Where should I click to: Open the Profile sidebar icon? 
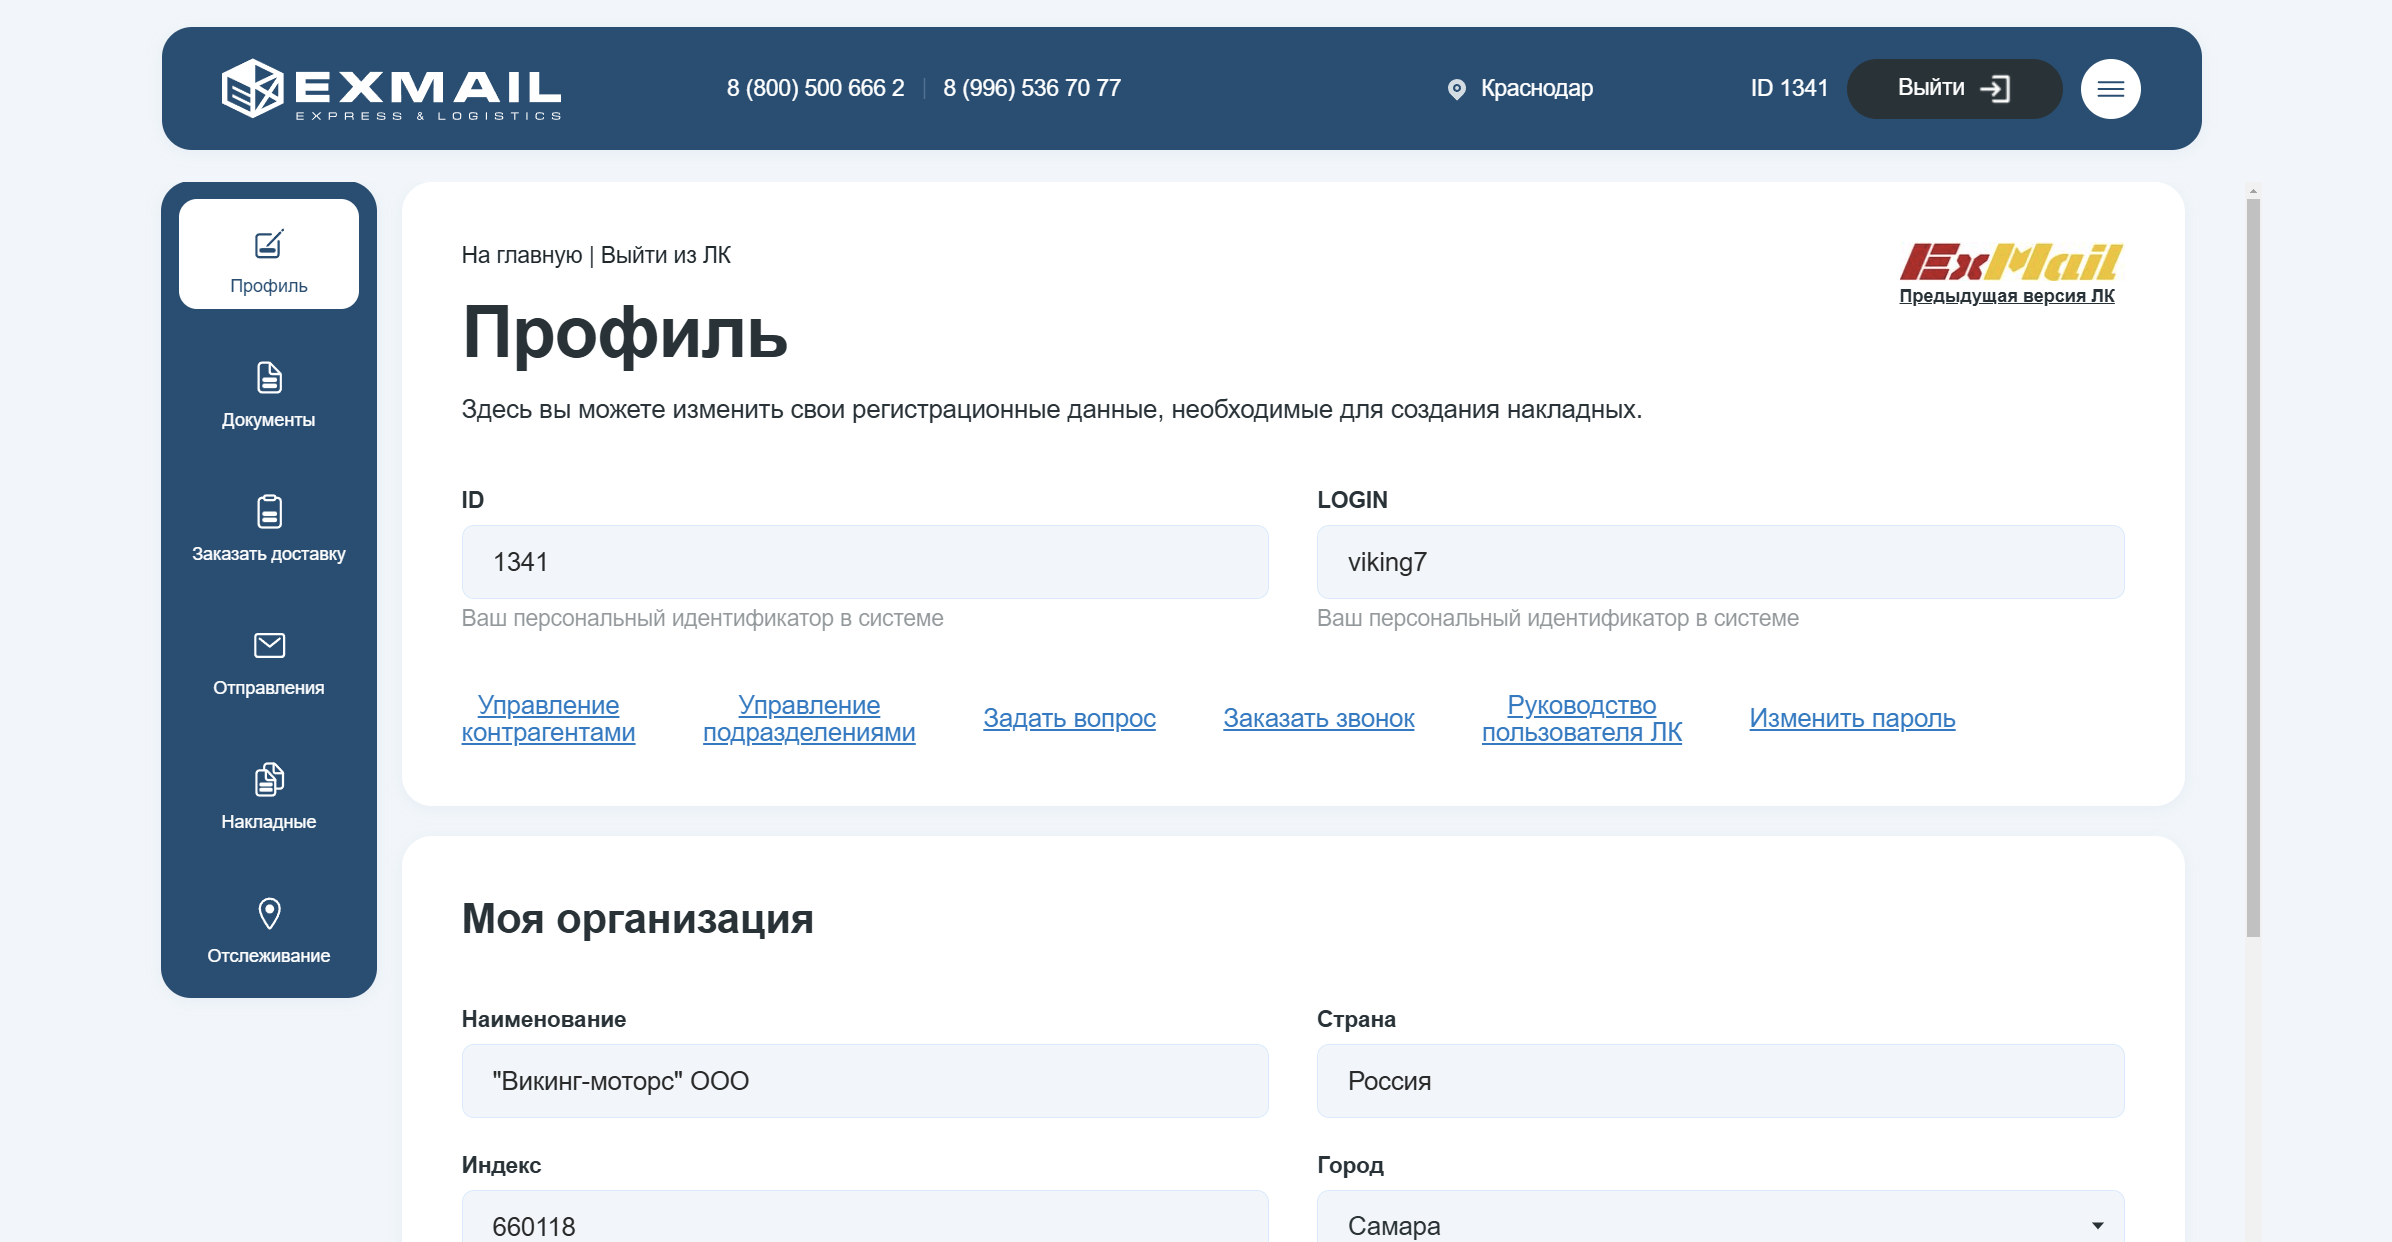[268, 245]
